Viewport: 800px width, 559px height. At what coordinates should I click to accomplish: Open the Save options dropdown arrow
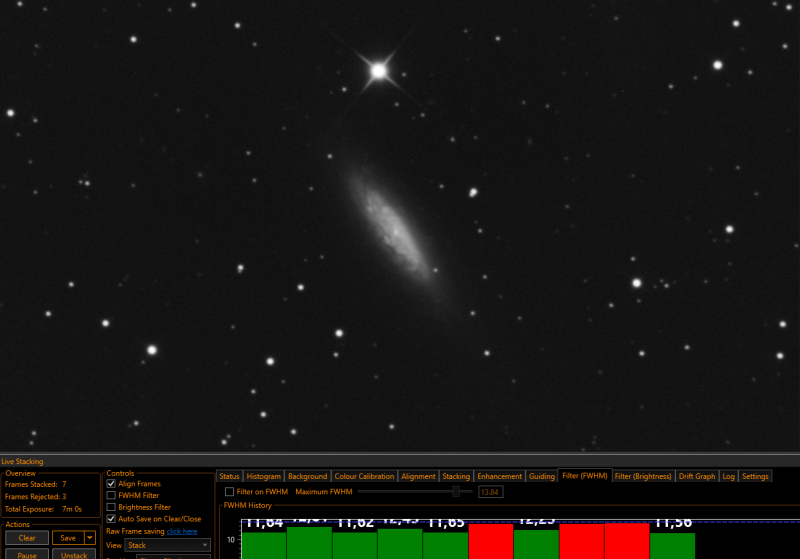click(90, 538)
